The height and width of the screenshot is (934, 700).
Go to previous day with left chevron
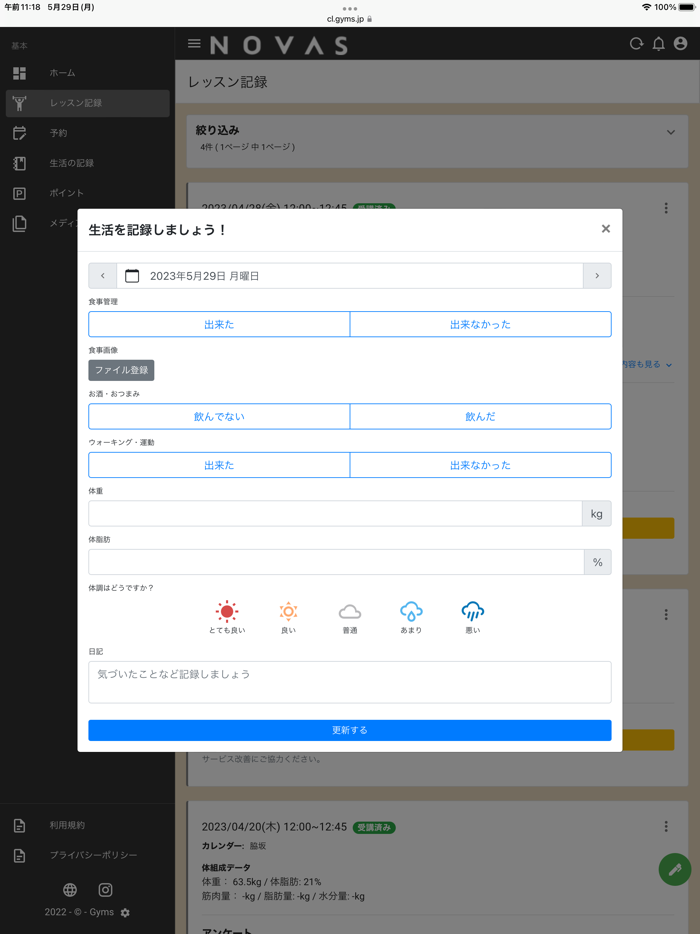tap(102, 276)
